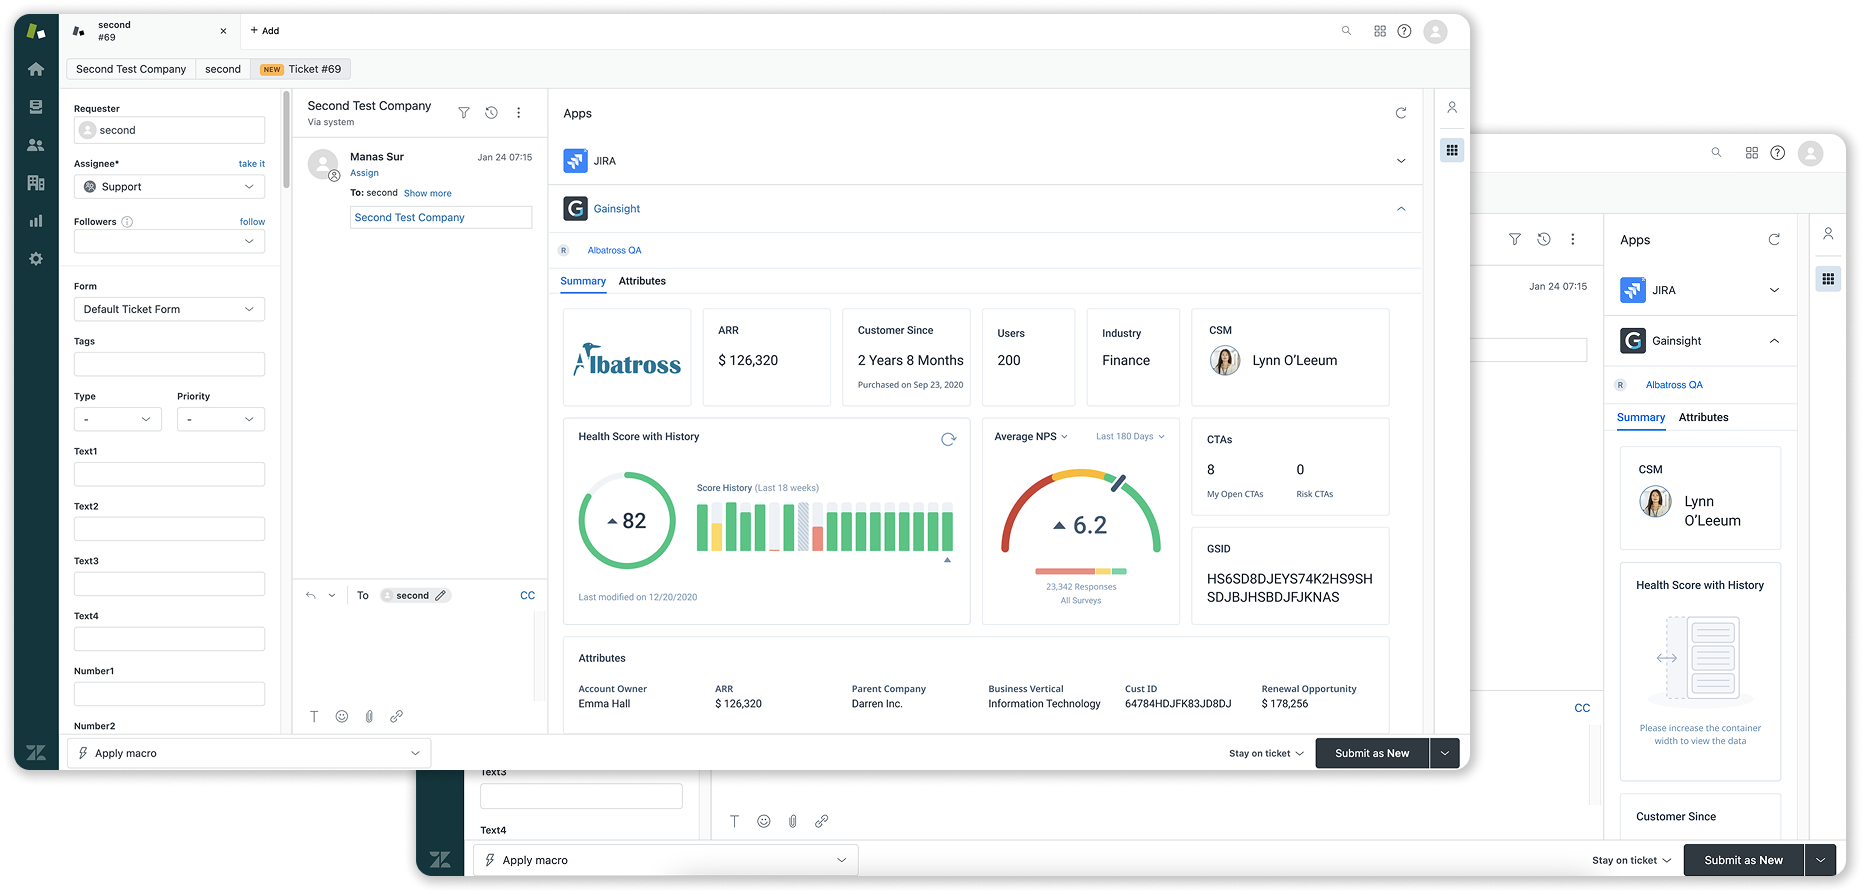This screenshot has width=1864, height=894.
Task: Refresh the Apps panel in back window
Action: click(1774, 240)
